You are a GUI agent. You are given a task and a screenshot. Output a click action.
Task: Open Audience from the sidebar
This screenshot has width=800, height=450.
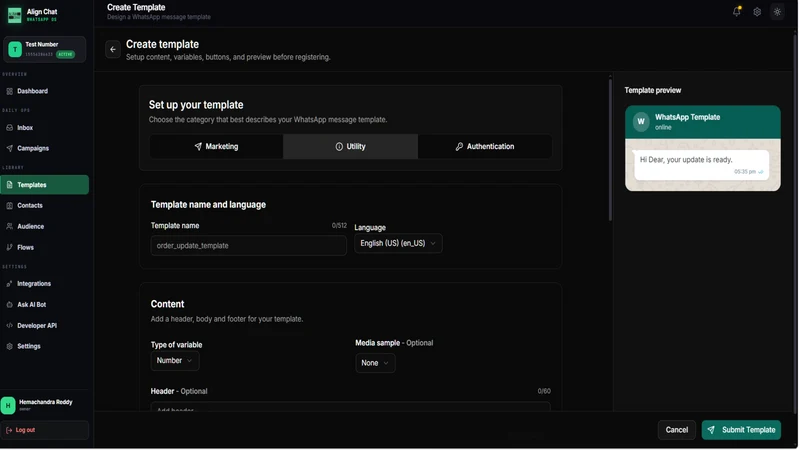click(44, 227)
